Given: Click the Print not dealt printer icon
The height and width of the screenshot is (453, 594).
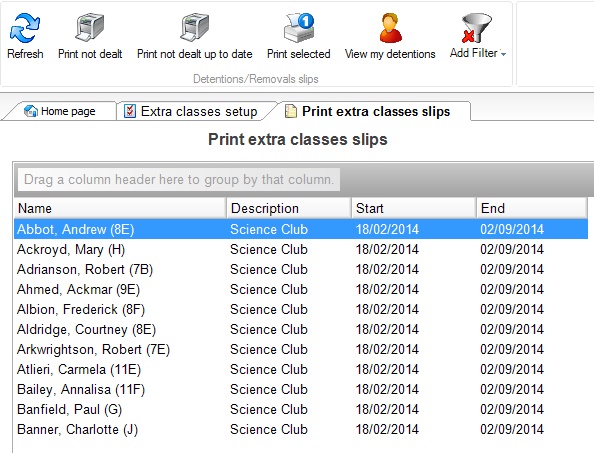Looking at the screenshot, I should (x=90, y=27).
